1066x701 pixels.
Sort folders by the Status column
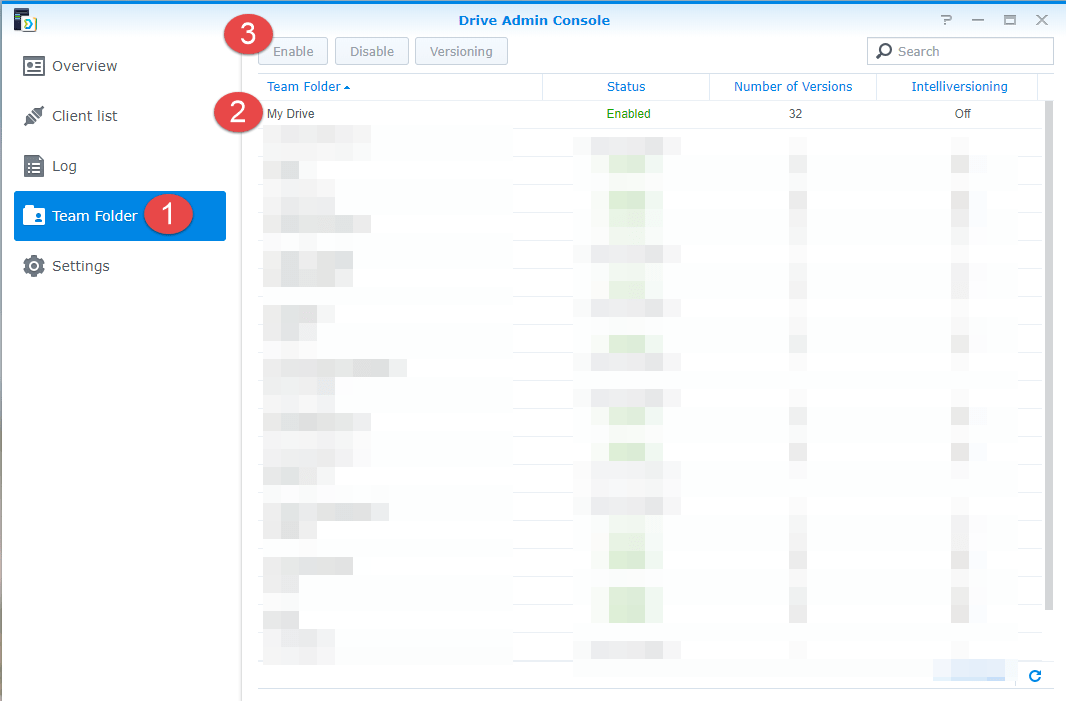click(625, 86)
